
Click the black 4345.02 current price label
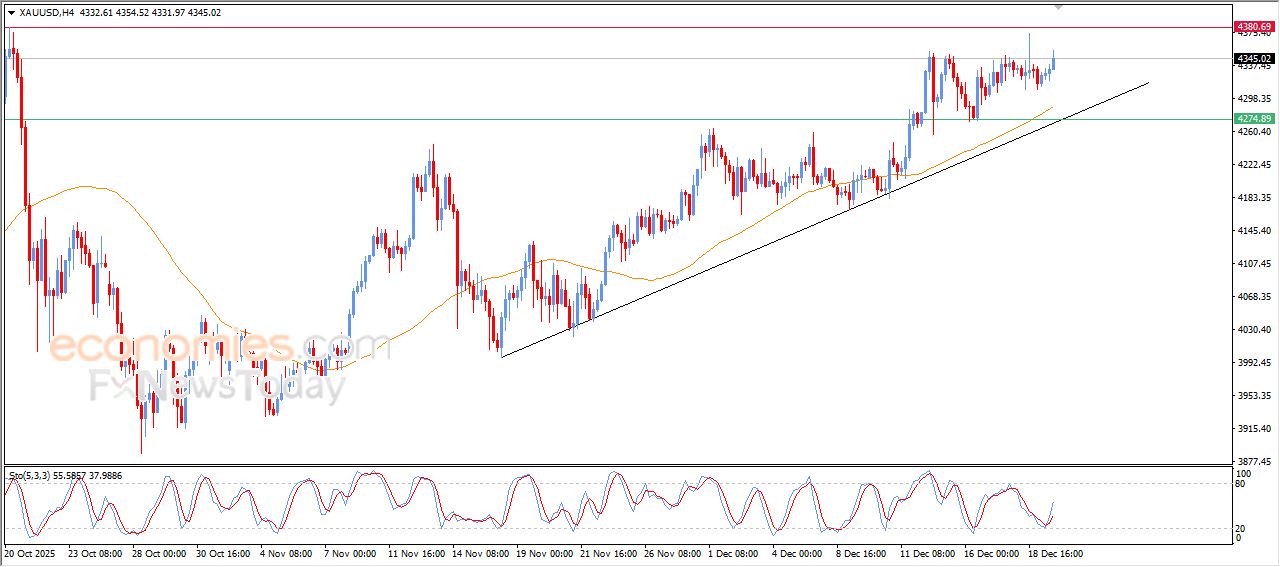click(1254, 59)
